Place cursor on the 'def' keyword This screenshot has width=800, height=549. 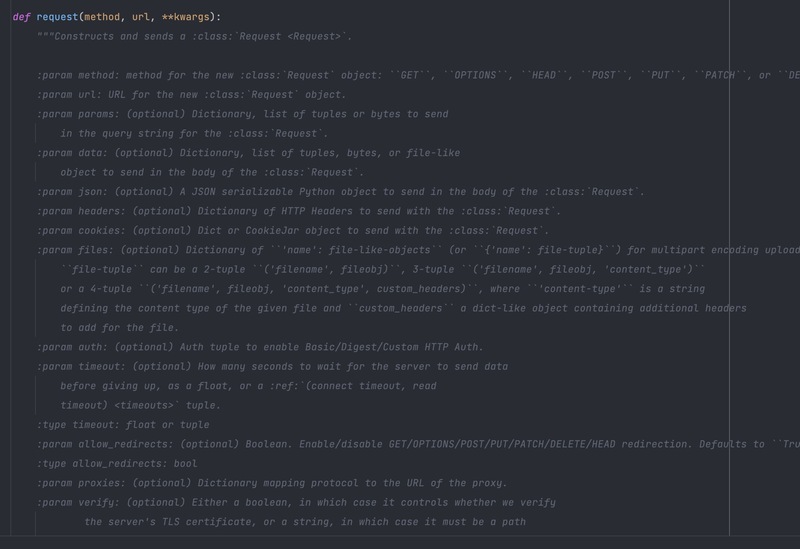click(21, 17)
